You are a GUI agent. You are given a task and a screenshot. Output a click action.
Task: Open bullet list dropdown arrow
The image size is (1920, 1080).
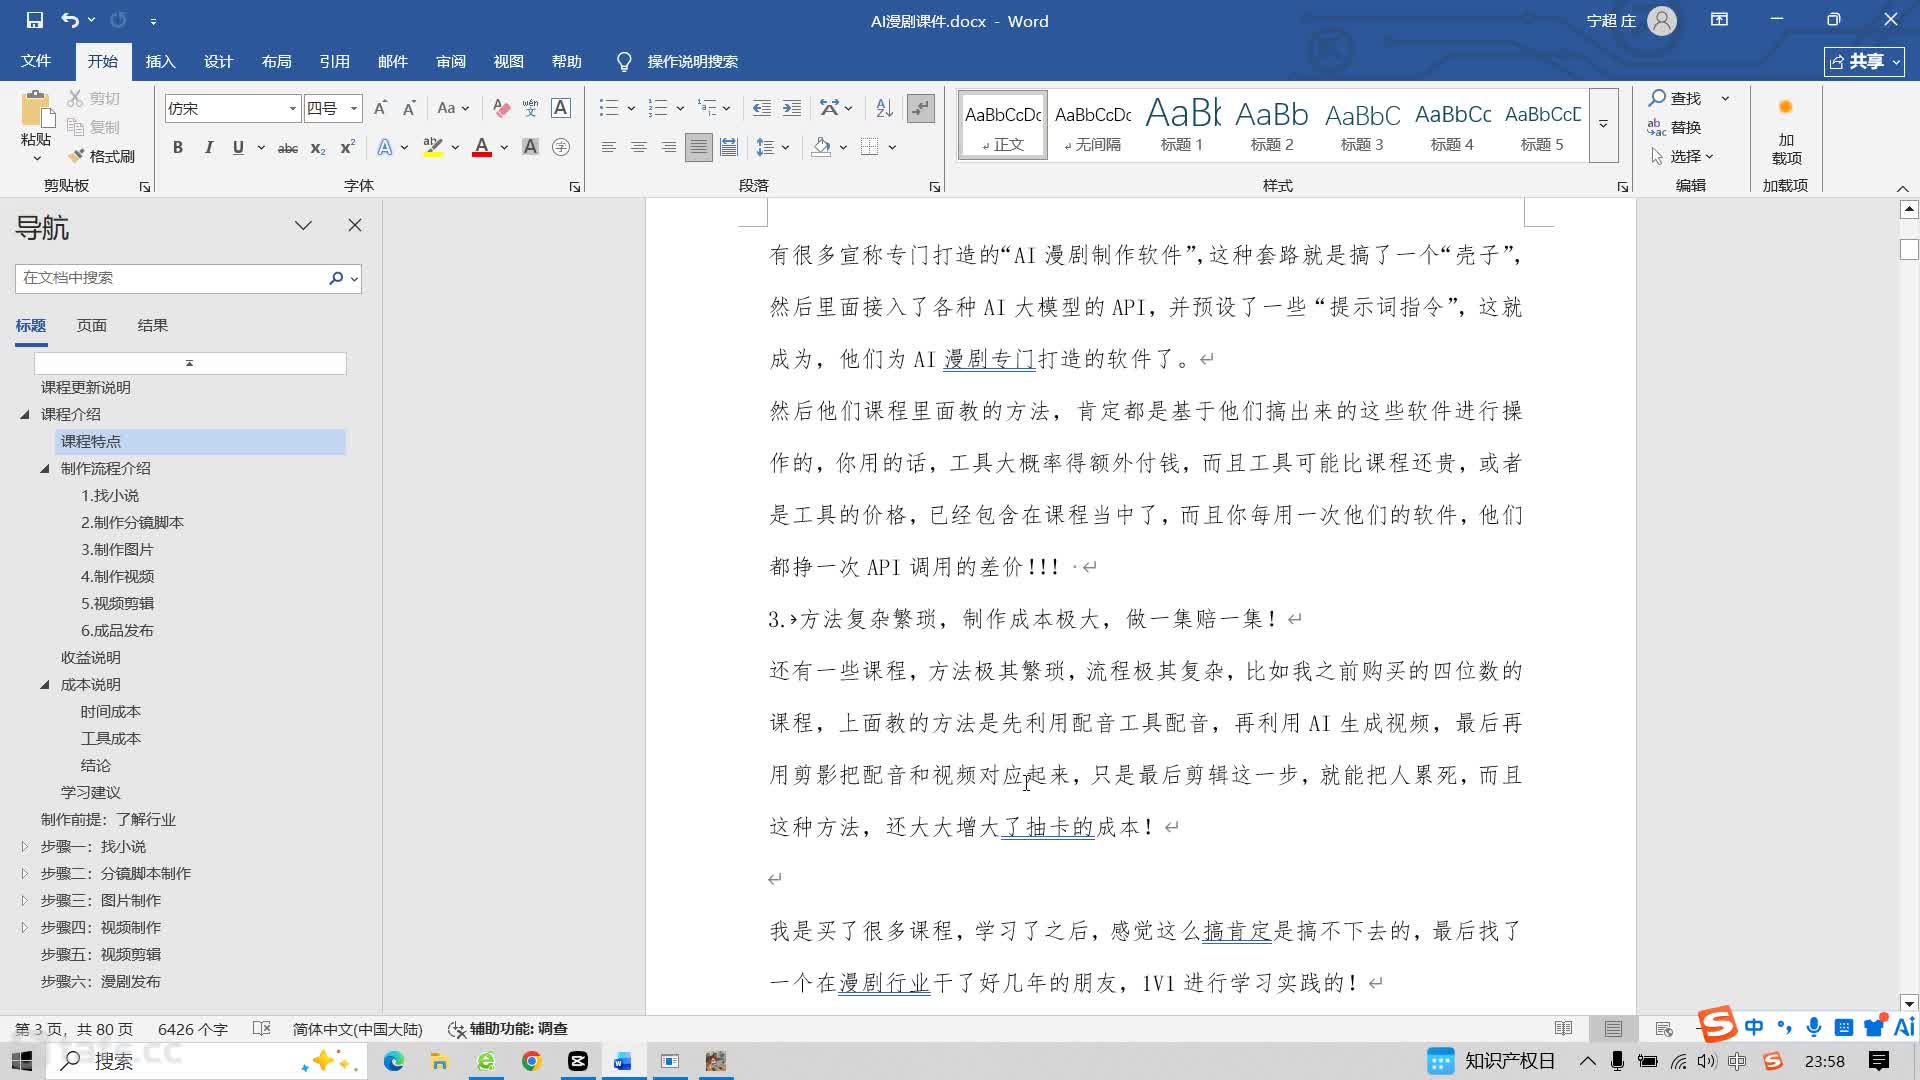[x=631, y=108]
